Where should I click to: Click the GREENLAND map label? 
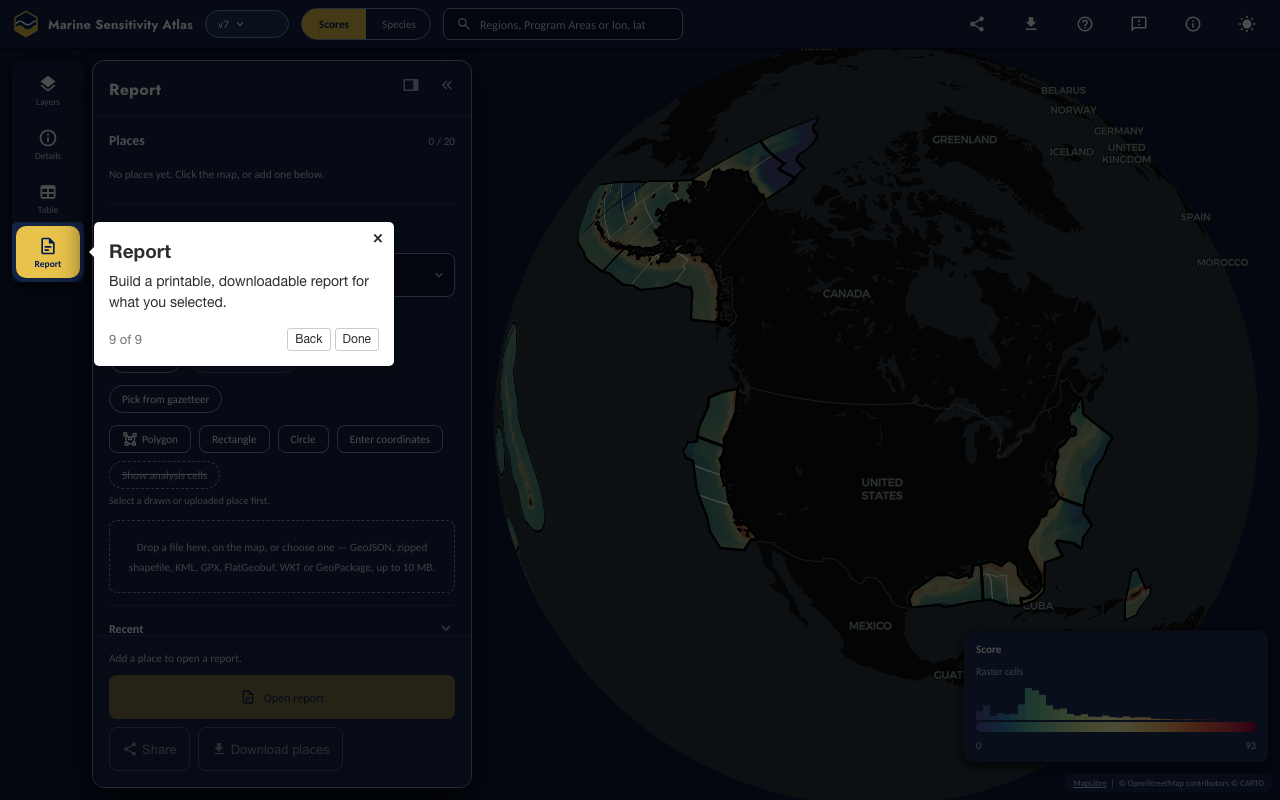(964, 140)
